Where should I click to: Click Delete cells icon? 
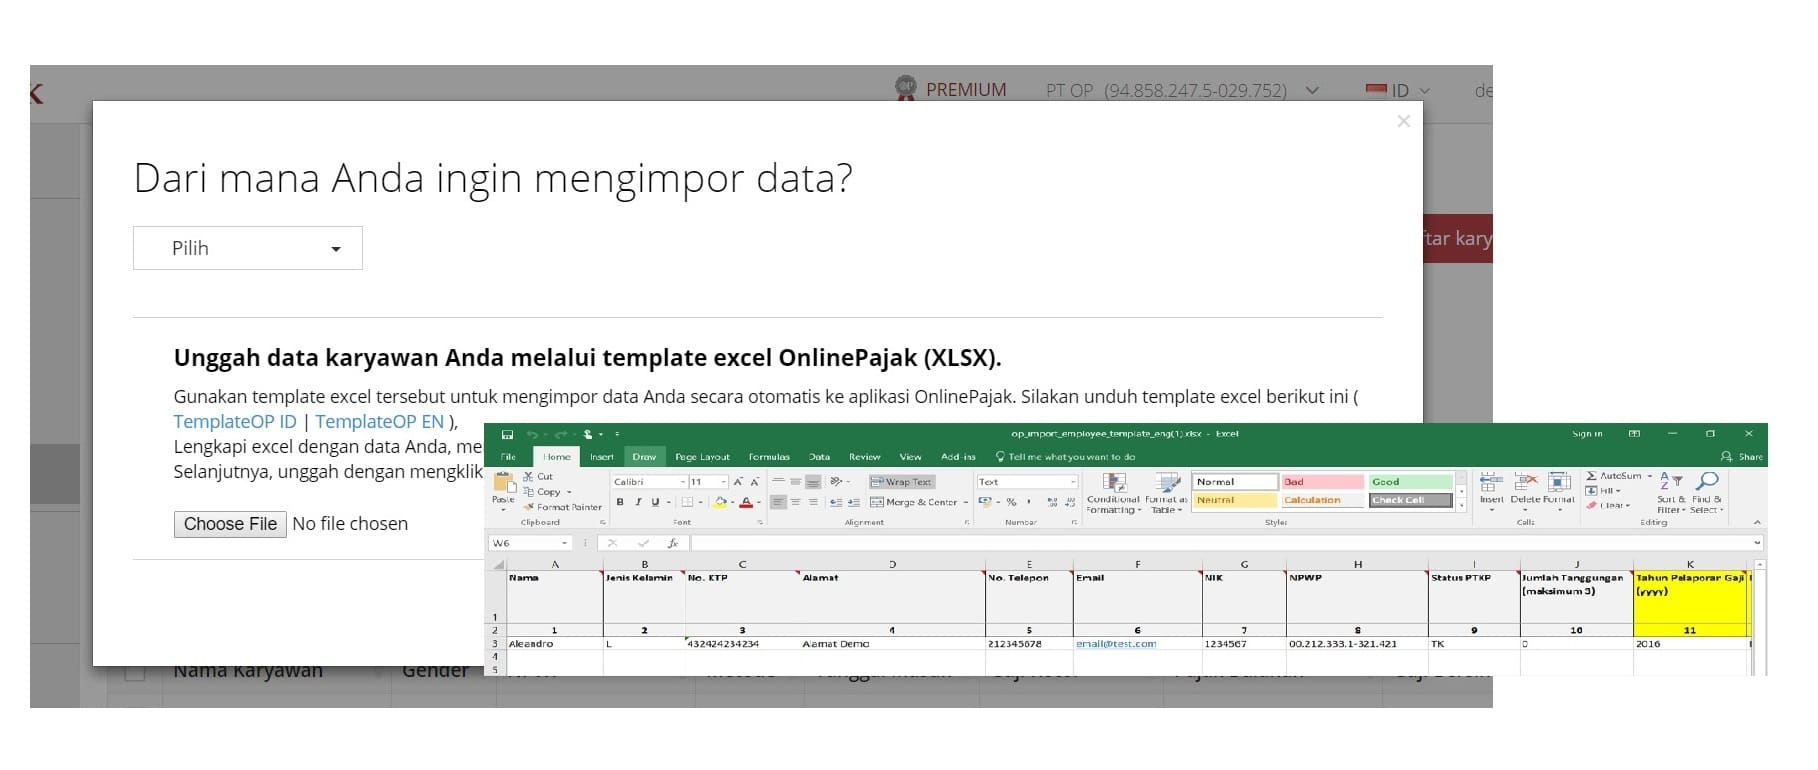click(x=1525, y=482)
